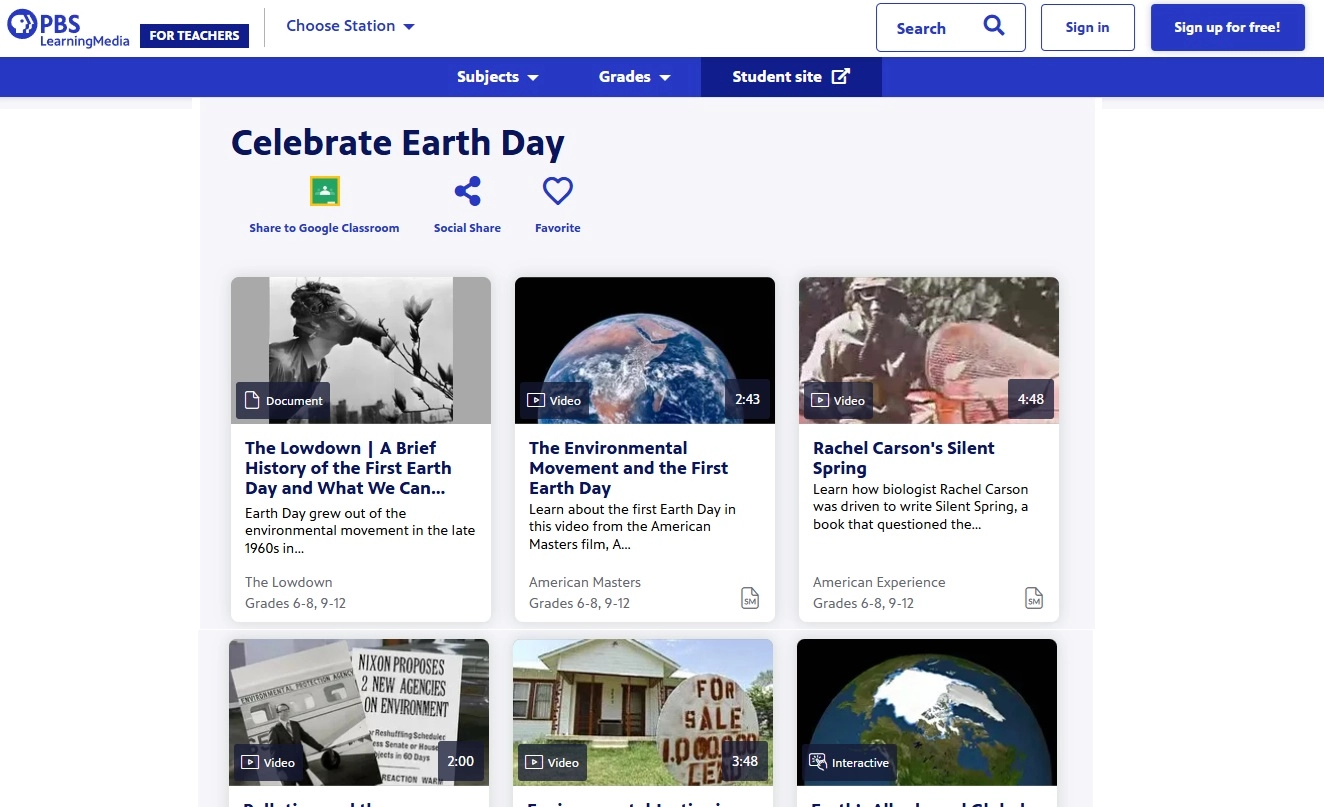The height and width of the screenshot is (807, 1324).
Task: Expand the Grades menu
Action: tap(633, 76)
